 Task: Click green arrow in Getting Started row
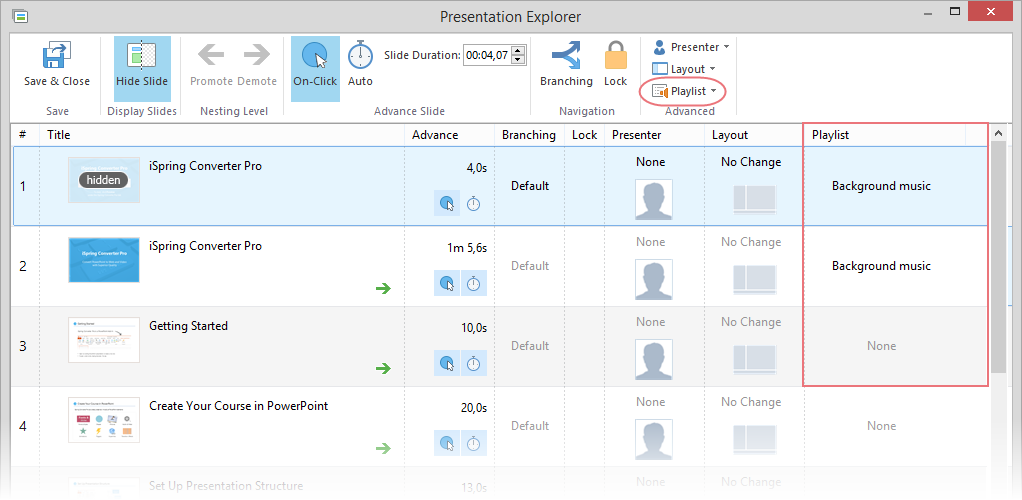pyautogui.click(x=384, y=368)
